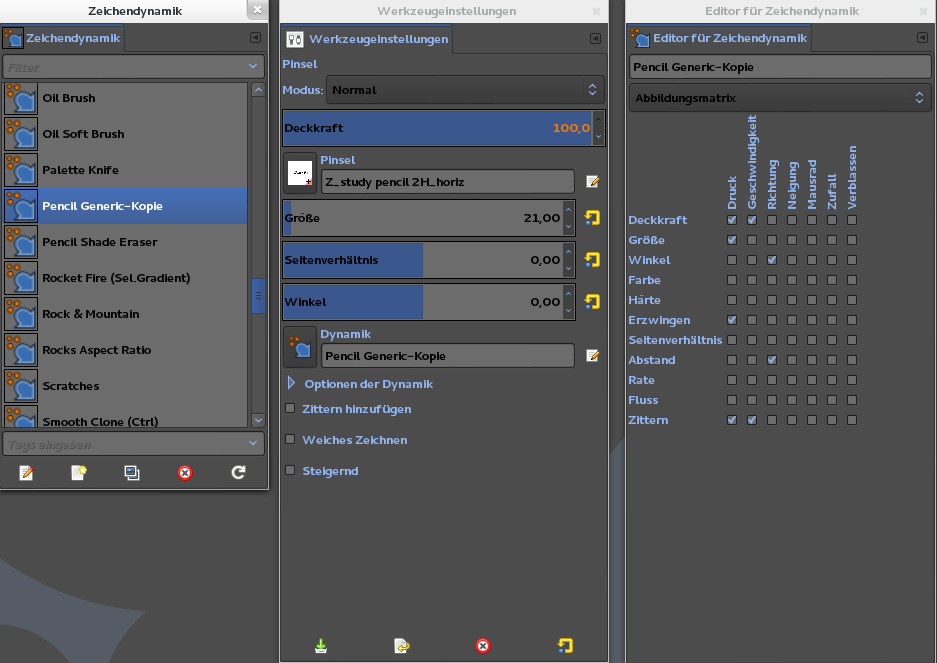Open brush editor icon next to brush name
Screen dimensions: 937x663
point(592,182)
